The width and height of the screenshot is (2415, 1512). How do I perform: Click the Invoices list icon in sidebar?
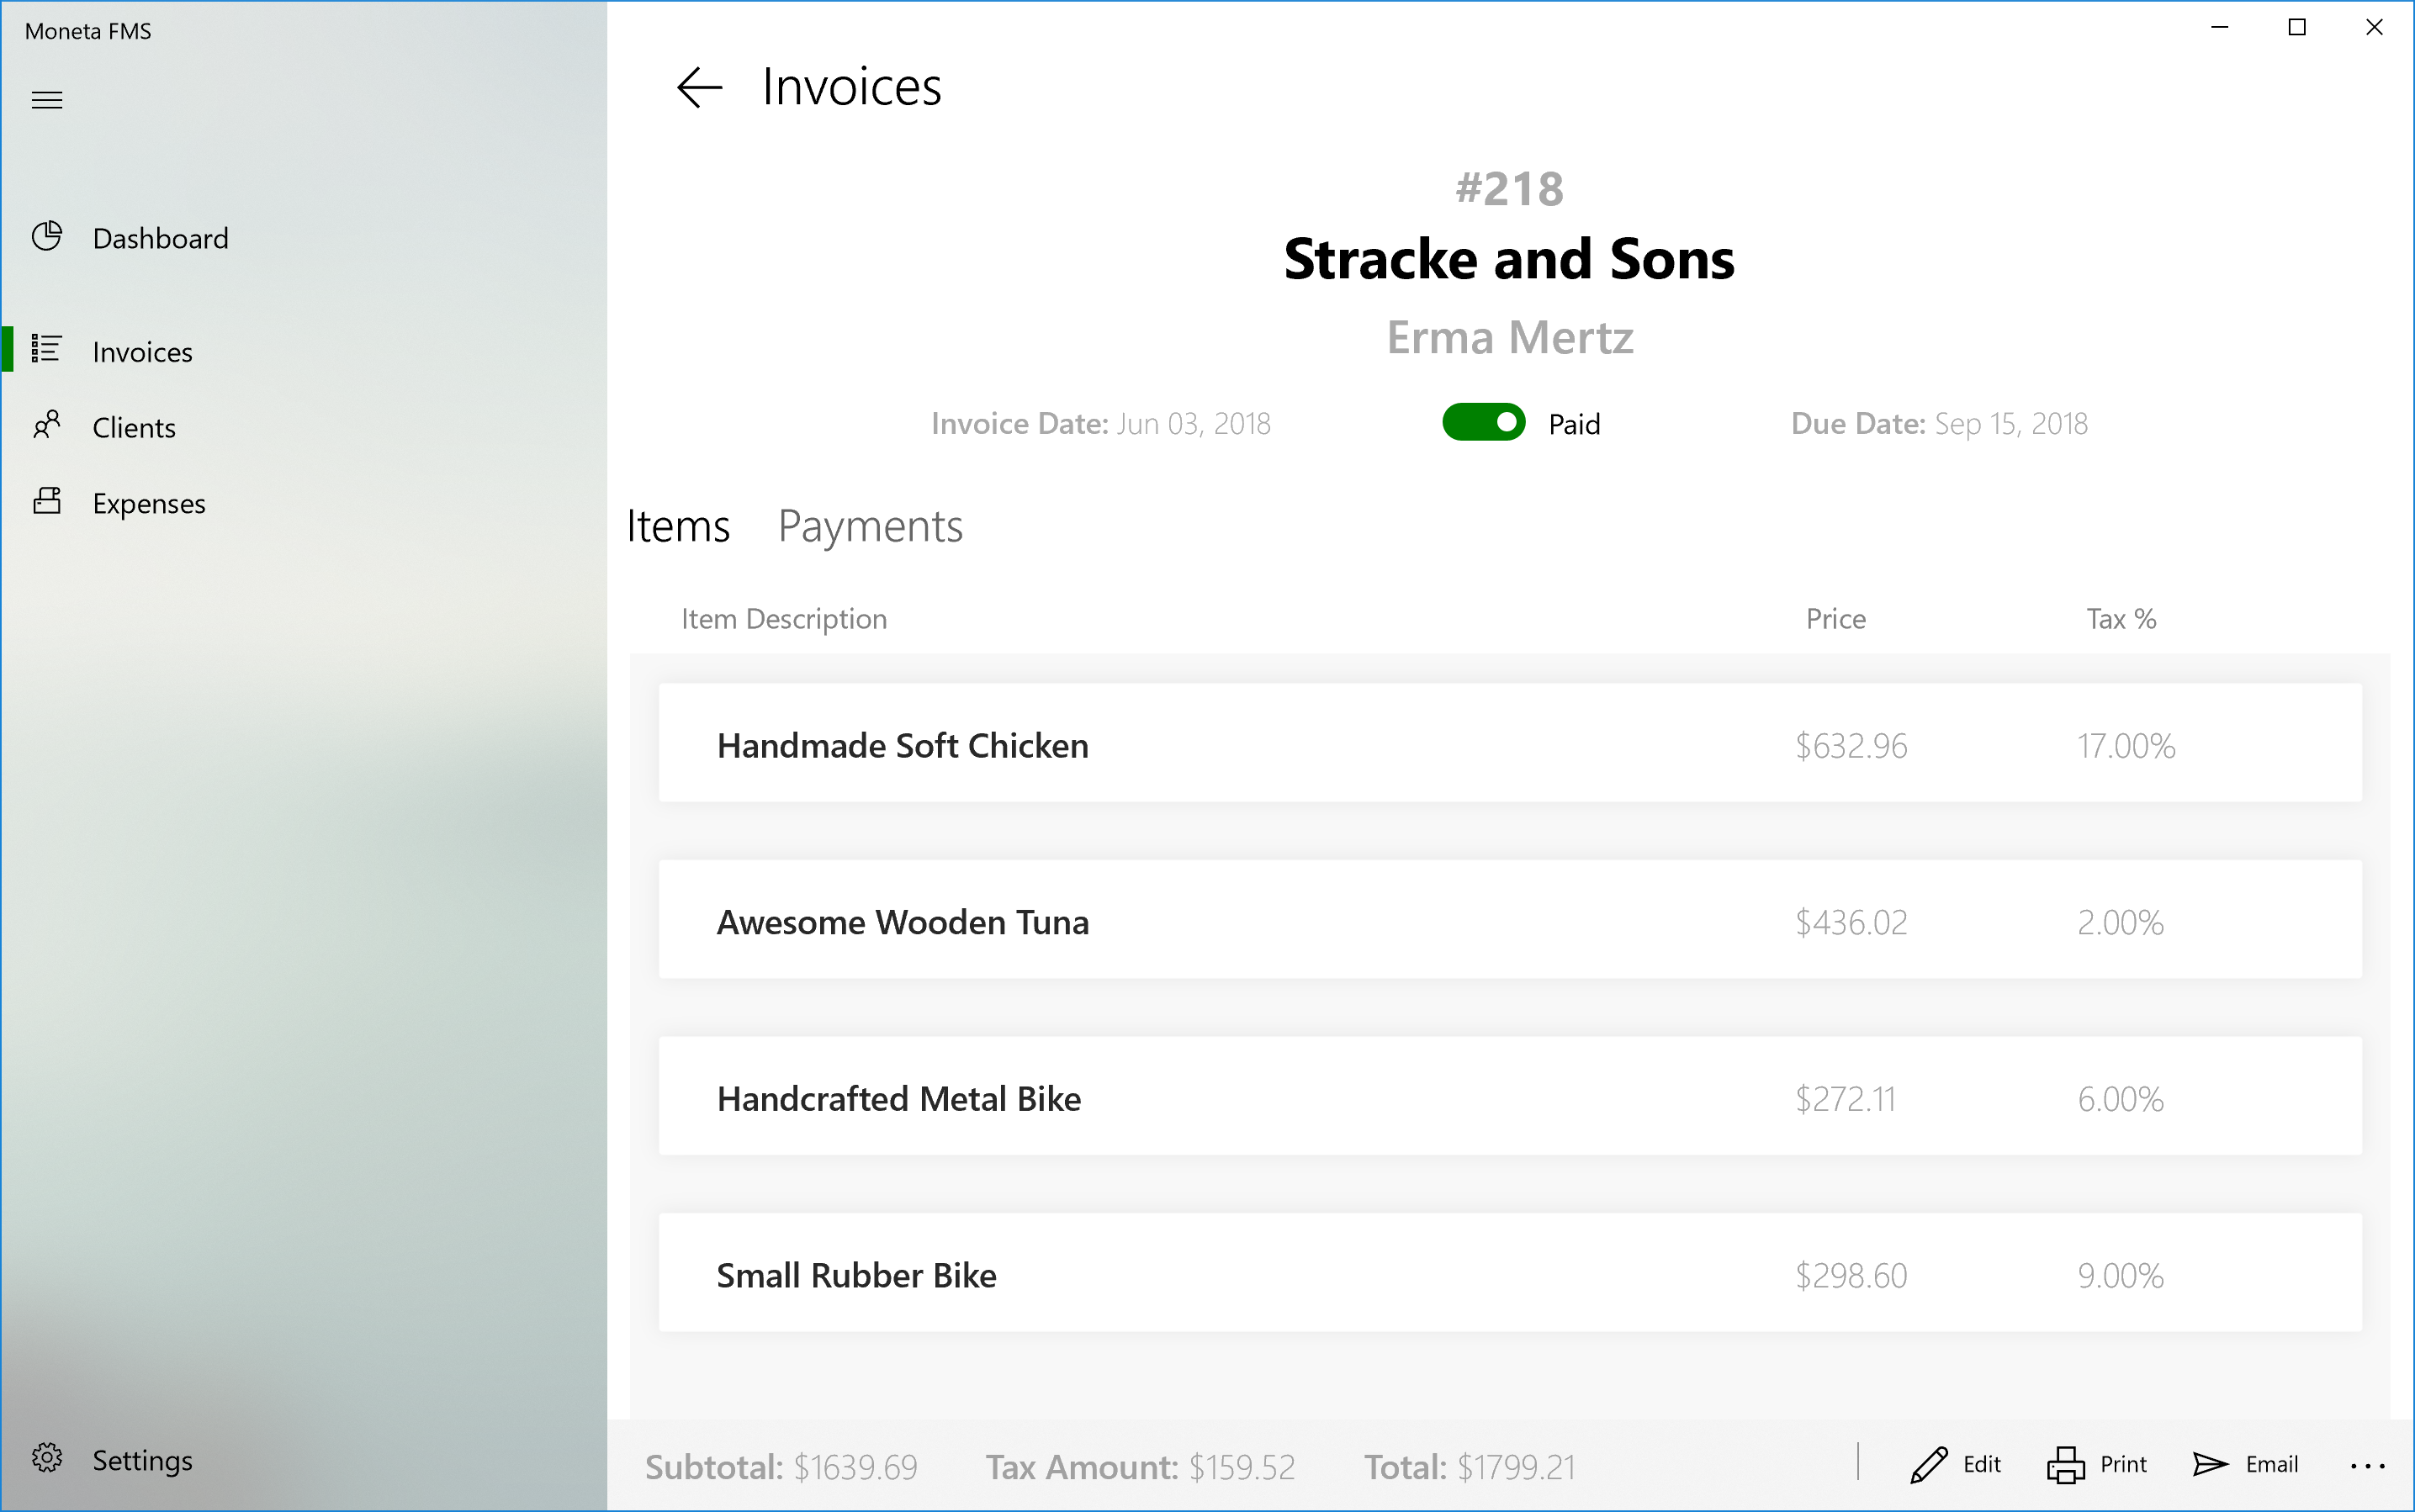[x=47, y=350]
